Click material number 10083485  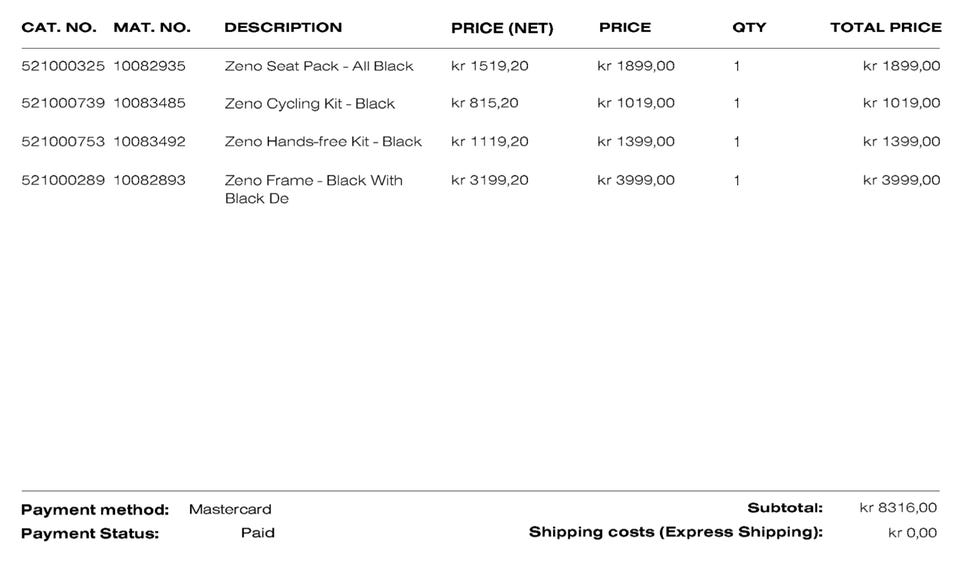(149, 103)
